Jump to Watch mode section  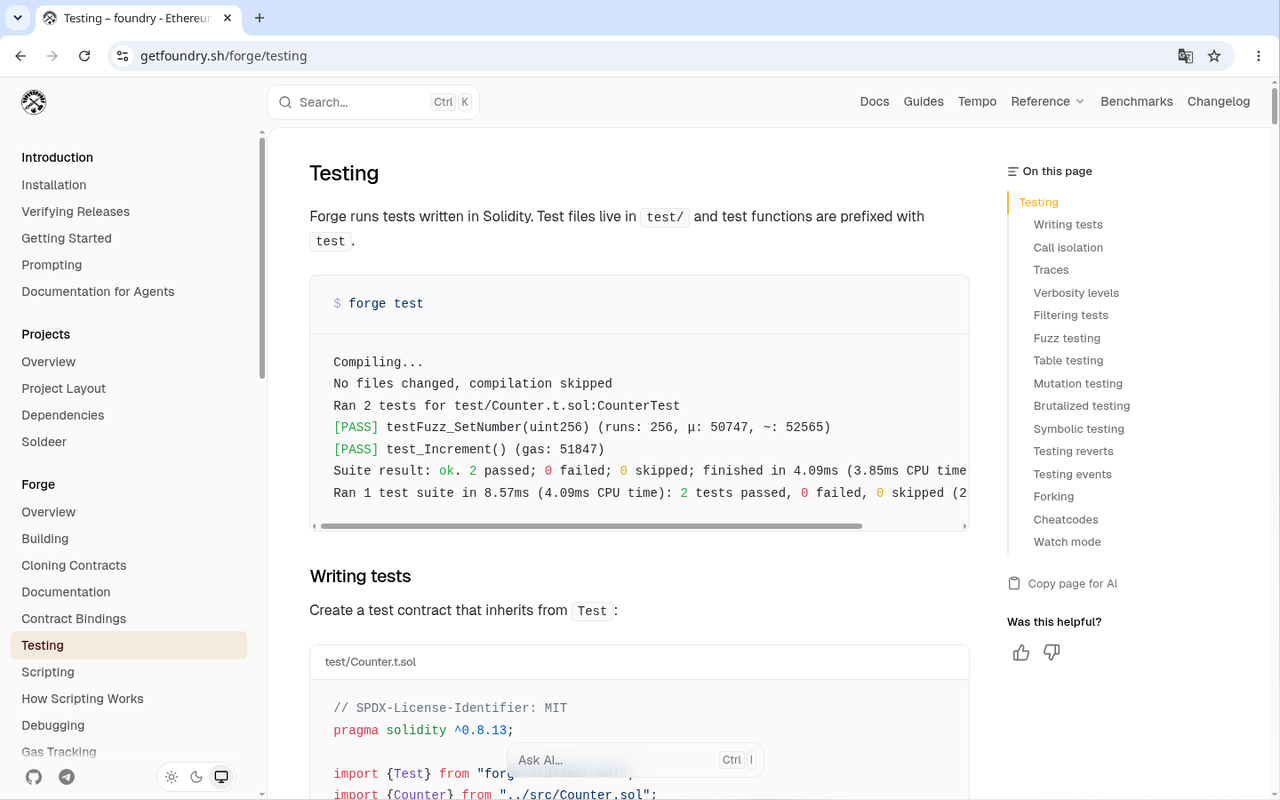point(1067,542)
